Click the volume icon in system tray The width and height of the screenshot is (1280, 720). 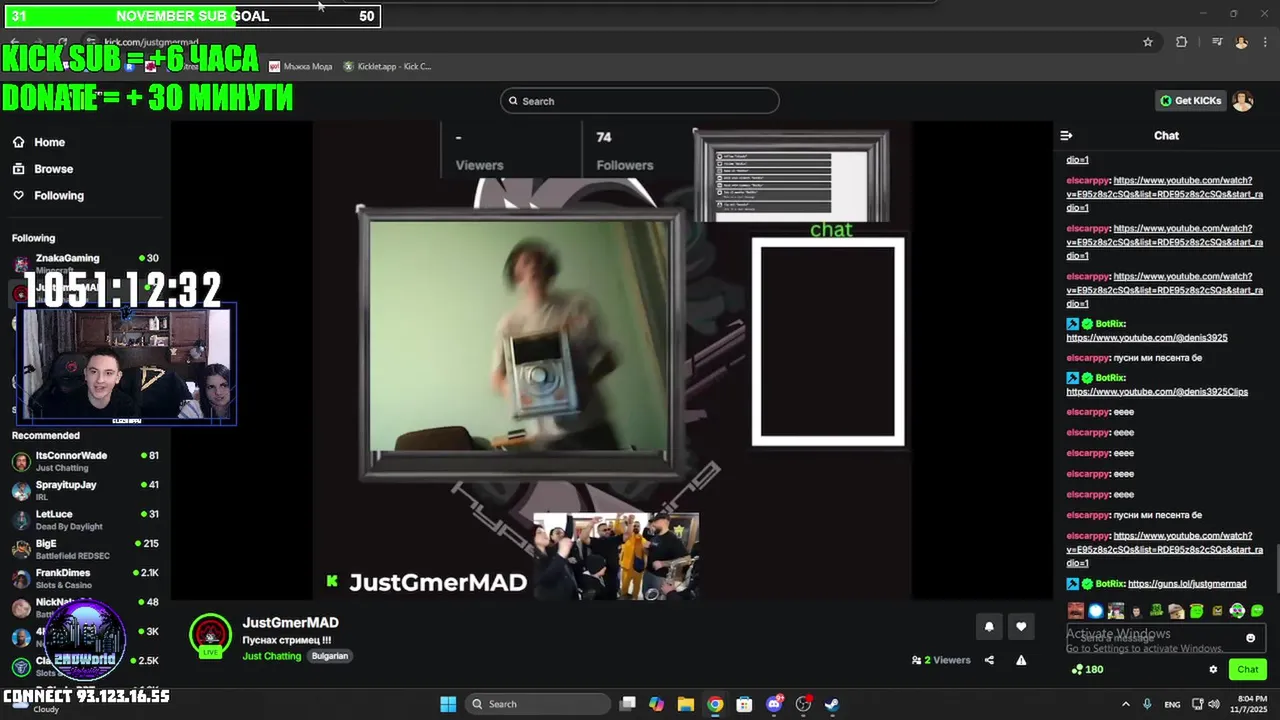point(1216,704)
